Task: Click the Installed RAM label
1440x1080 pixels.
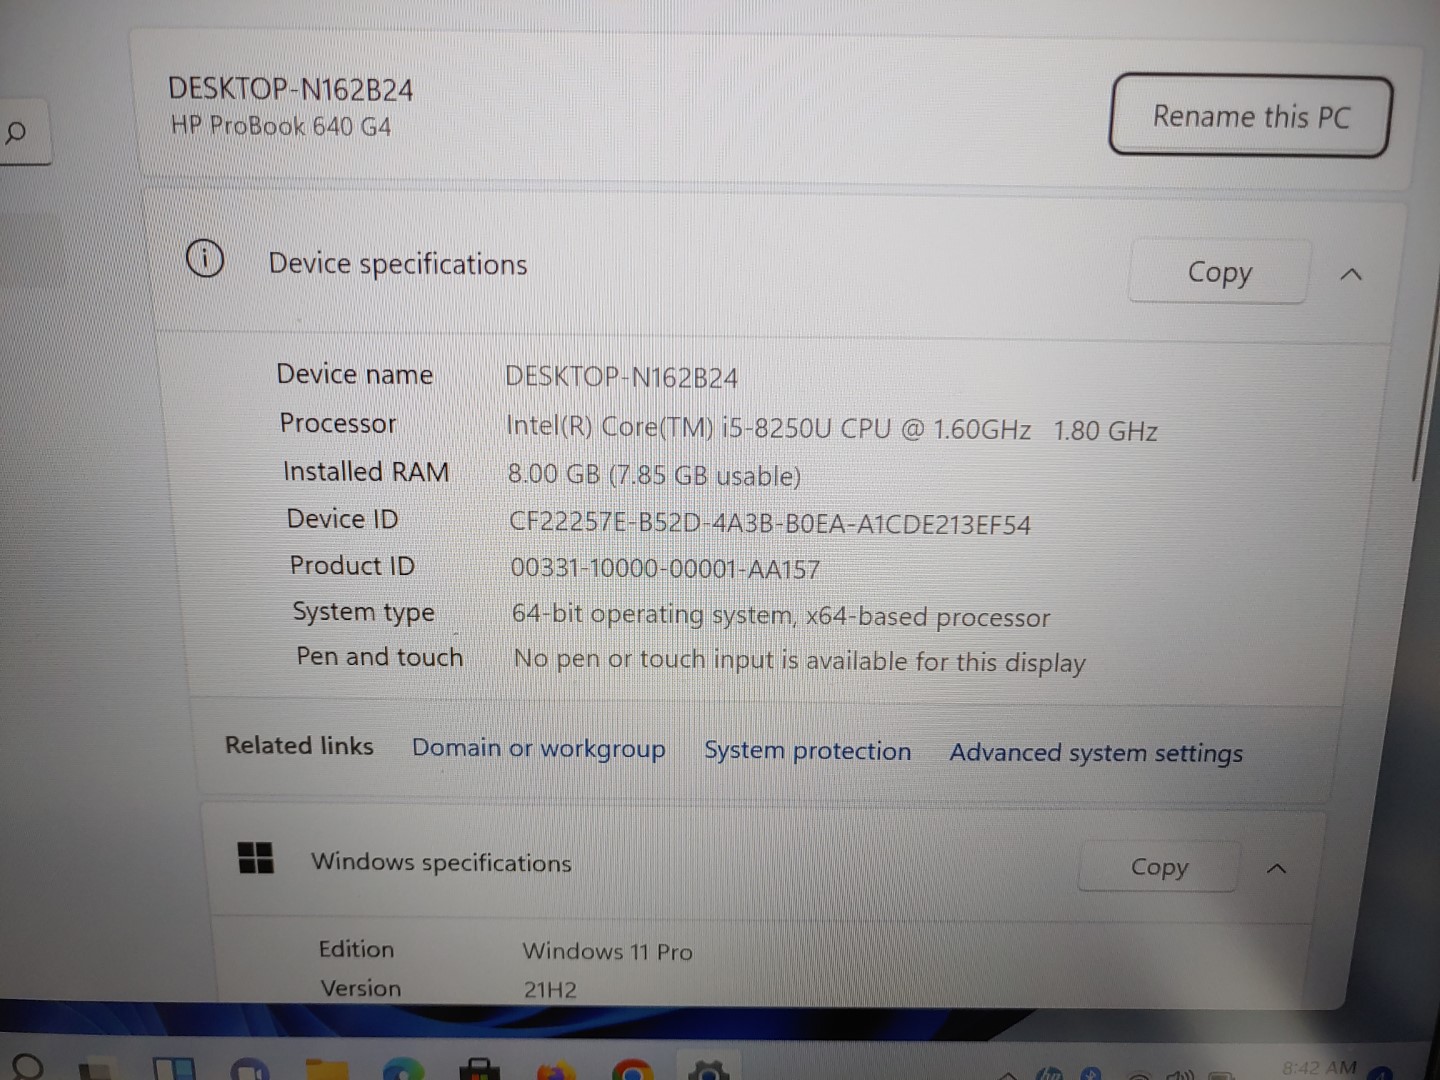Action: [x=366, y=471]
